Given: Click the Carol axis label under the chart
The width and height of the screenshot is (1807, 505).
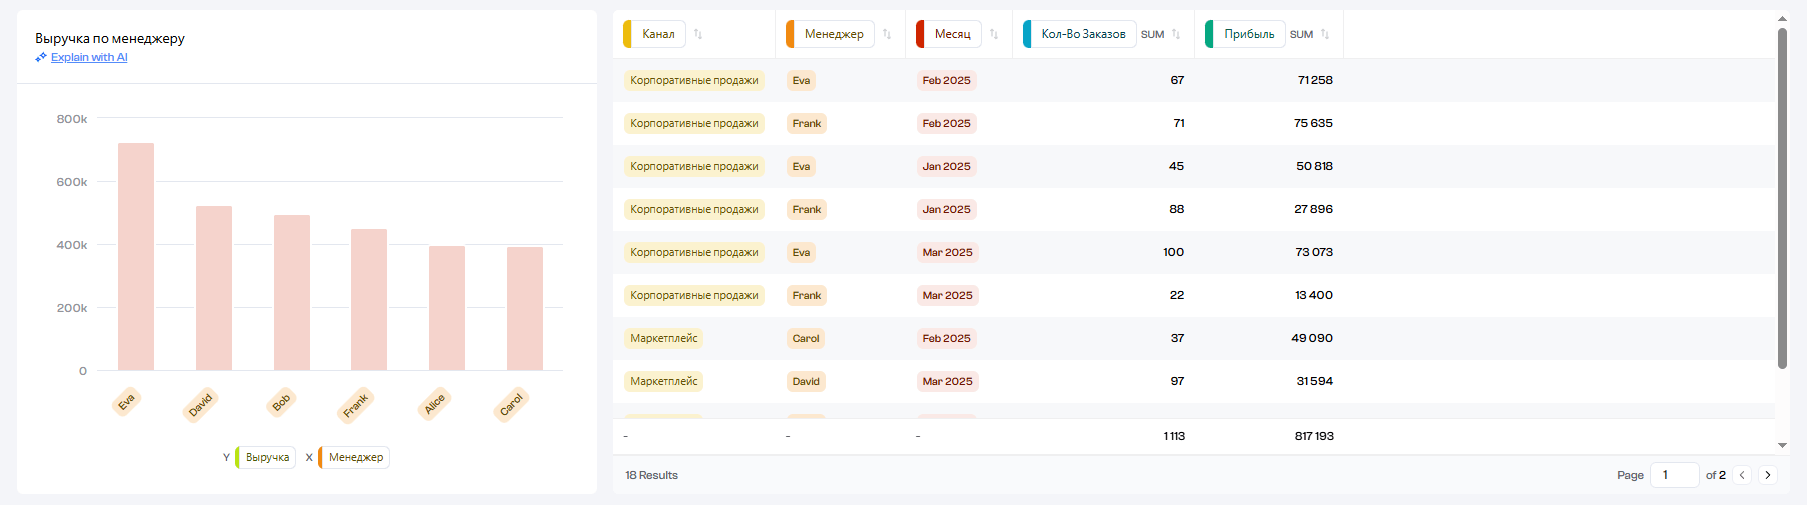Looking at the screenshot, I should click(x=512, y=404).
